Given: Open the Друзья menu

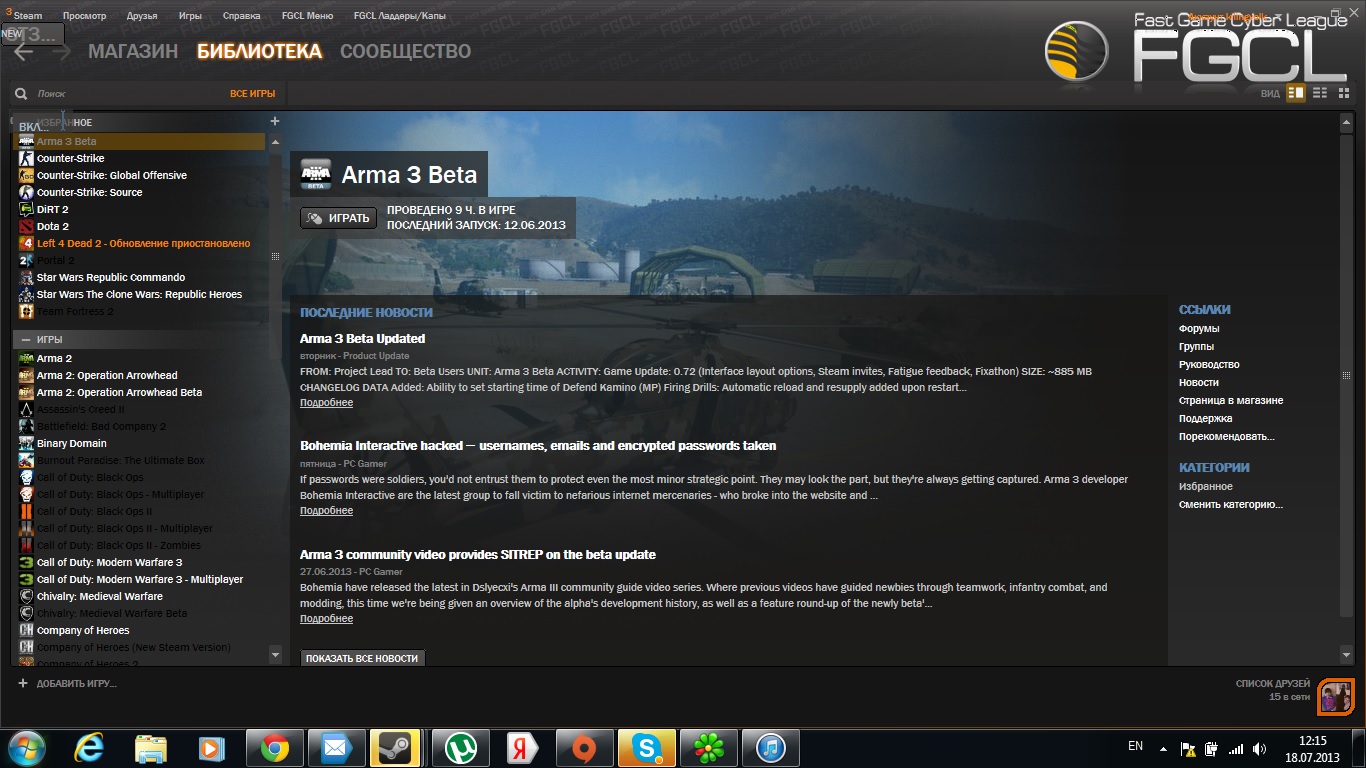Looking at the screenshot, I should 142,16.
